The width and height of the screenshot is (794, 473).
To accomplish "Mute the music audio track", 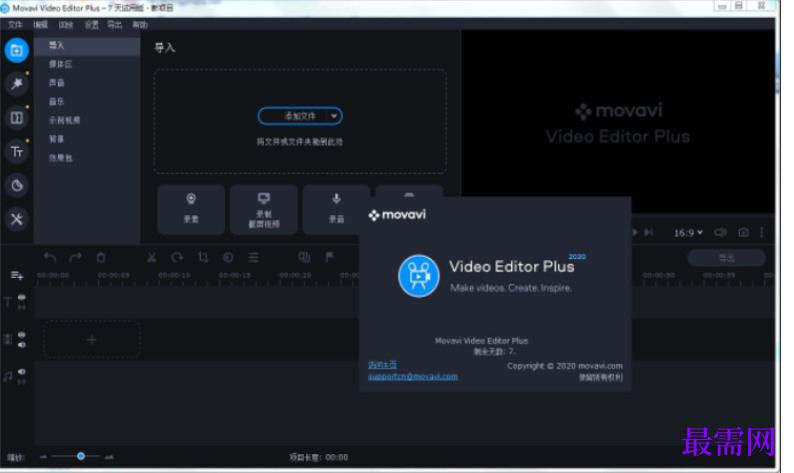I will point(22,372).
